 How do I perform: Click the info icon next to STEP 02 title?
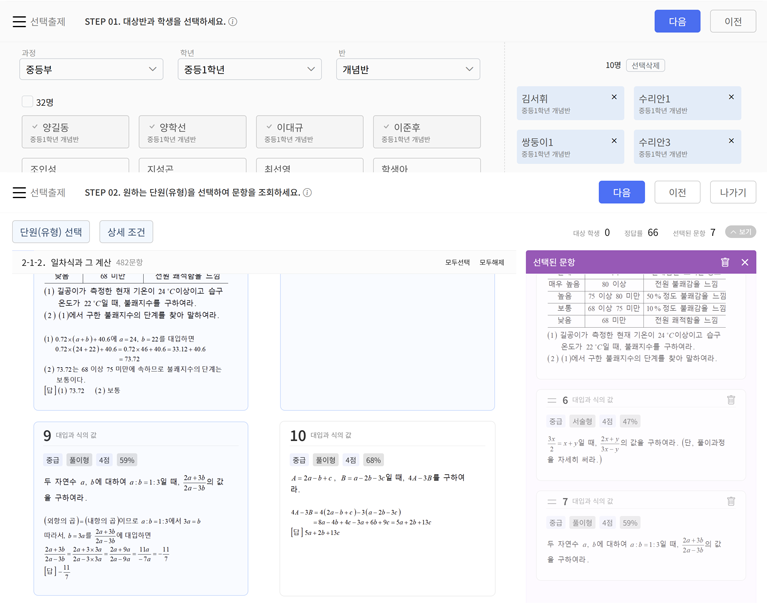tap(307, 193)
